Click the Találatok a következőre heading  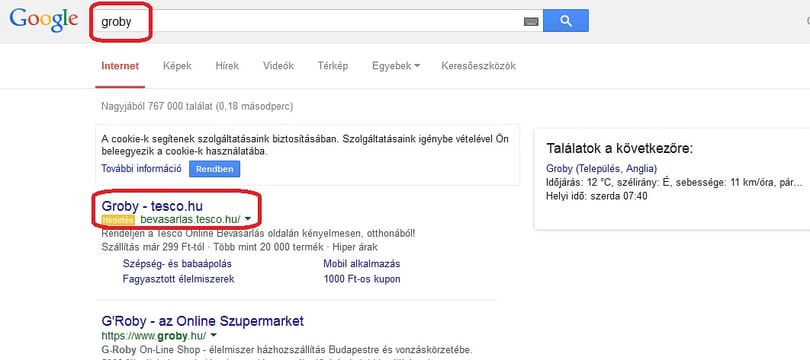[x=619, y=149]
